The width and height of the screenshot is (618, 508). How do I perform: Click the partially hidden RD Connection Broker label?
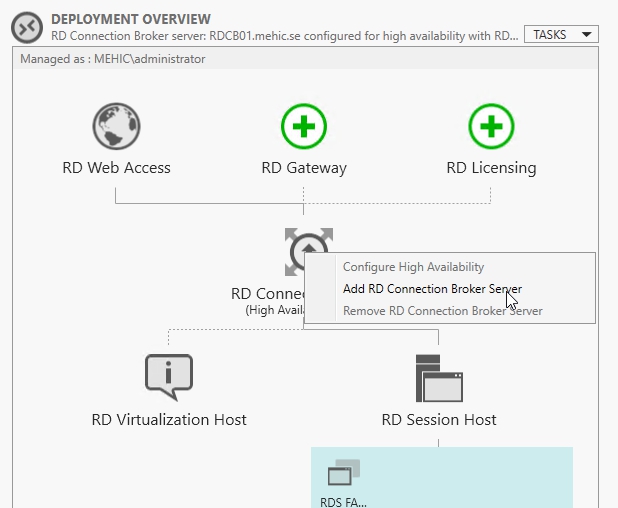[x=266, y=294]
